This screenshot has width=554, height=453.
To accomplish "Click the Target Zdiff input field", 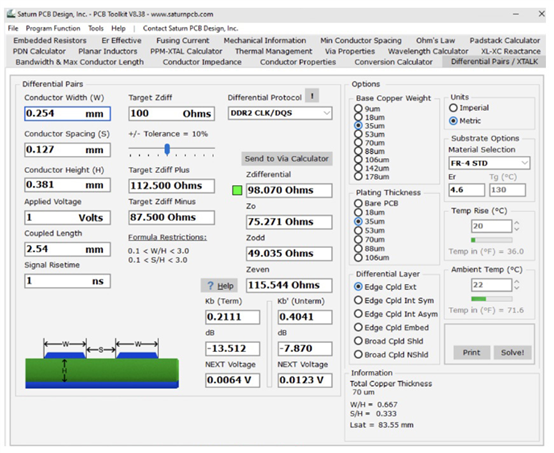I will tap(171, 114).
